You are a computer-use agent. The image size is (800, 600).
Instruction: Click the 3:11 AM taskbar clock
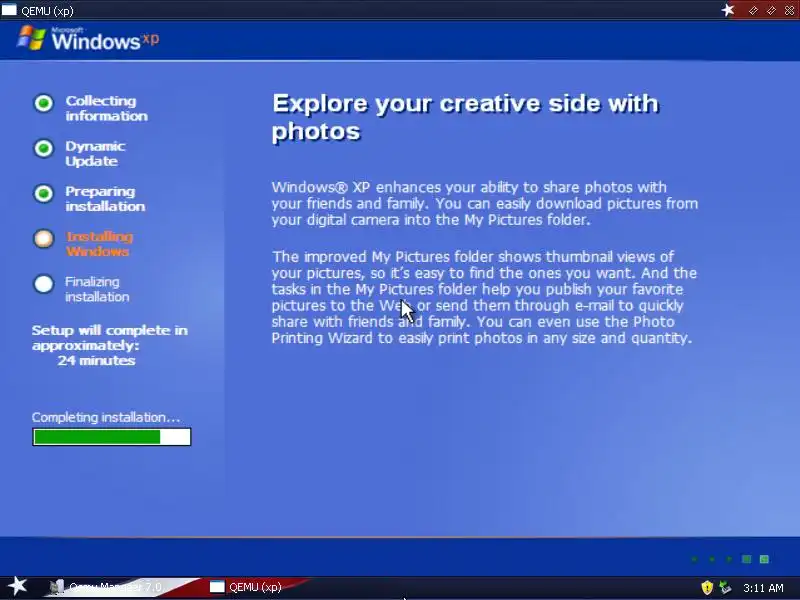coord(763,588)
